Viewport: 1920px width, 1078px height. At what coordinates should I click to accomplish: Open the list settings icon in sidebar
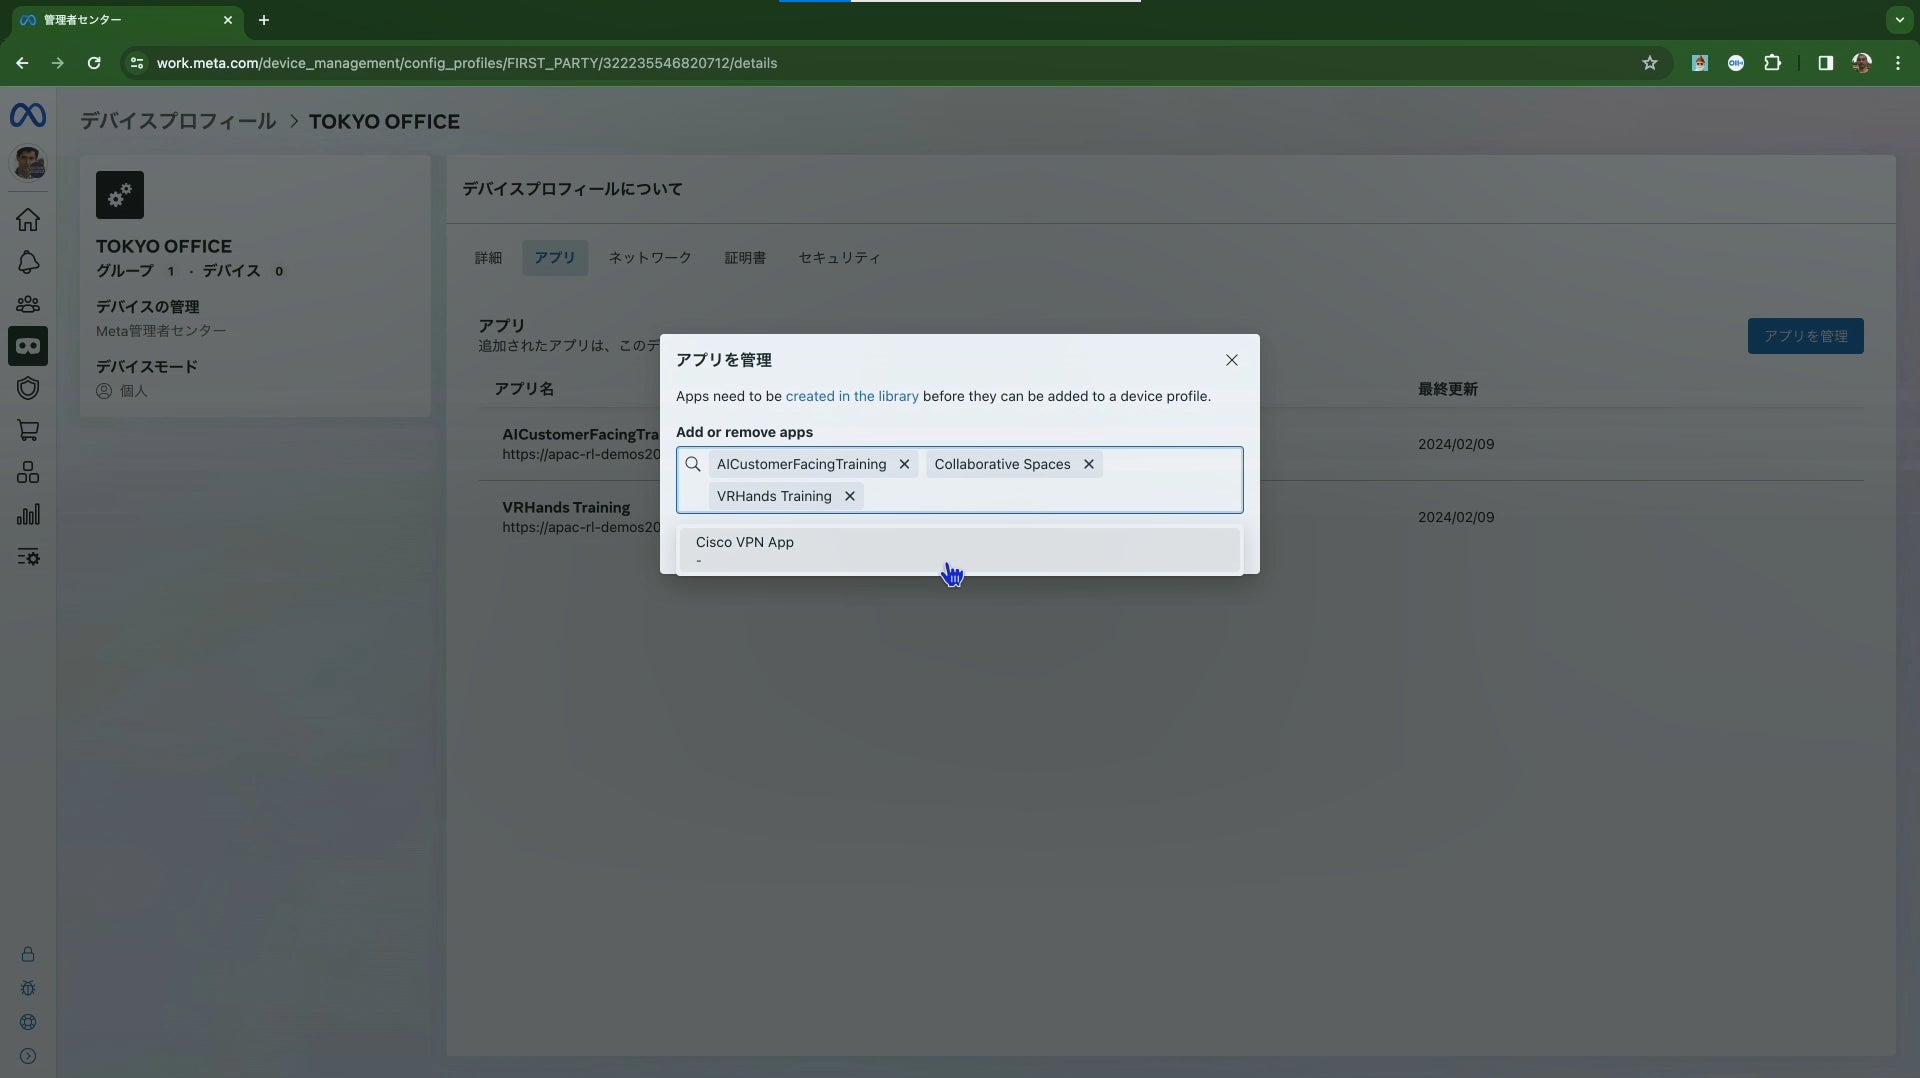click(28, 557)
